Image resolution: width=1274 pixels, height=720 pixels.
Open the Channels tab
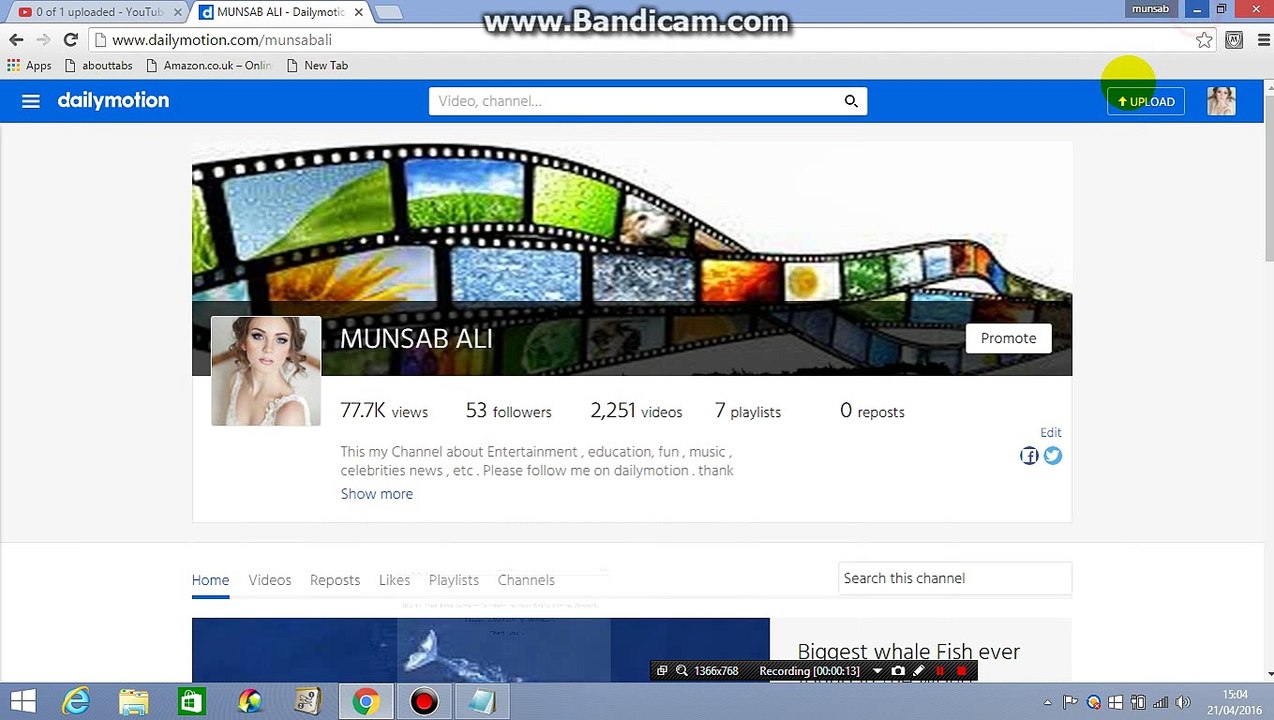(526, 580)
